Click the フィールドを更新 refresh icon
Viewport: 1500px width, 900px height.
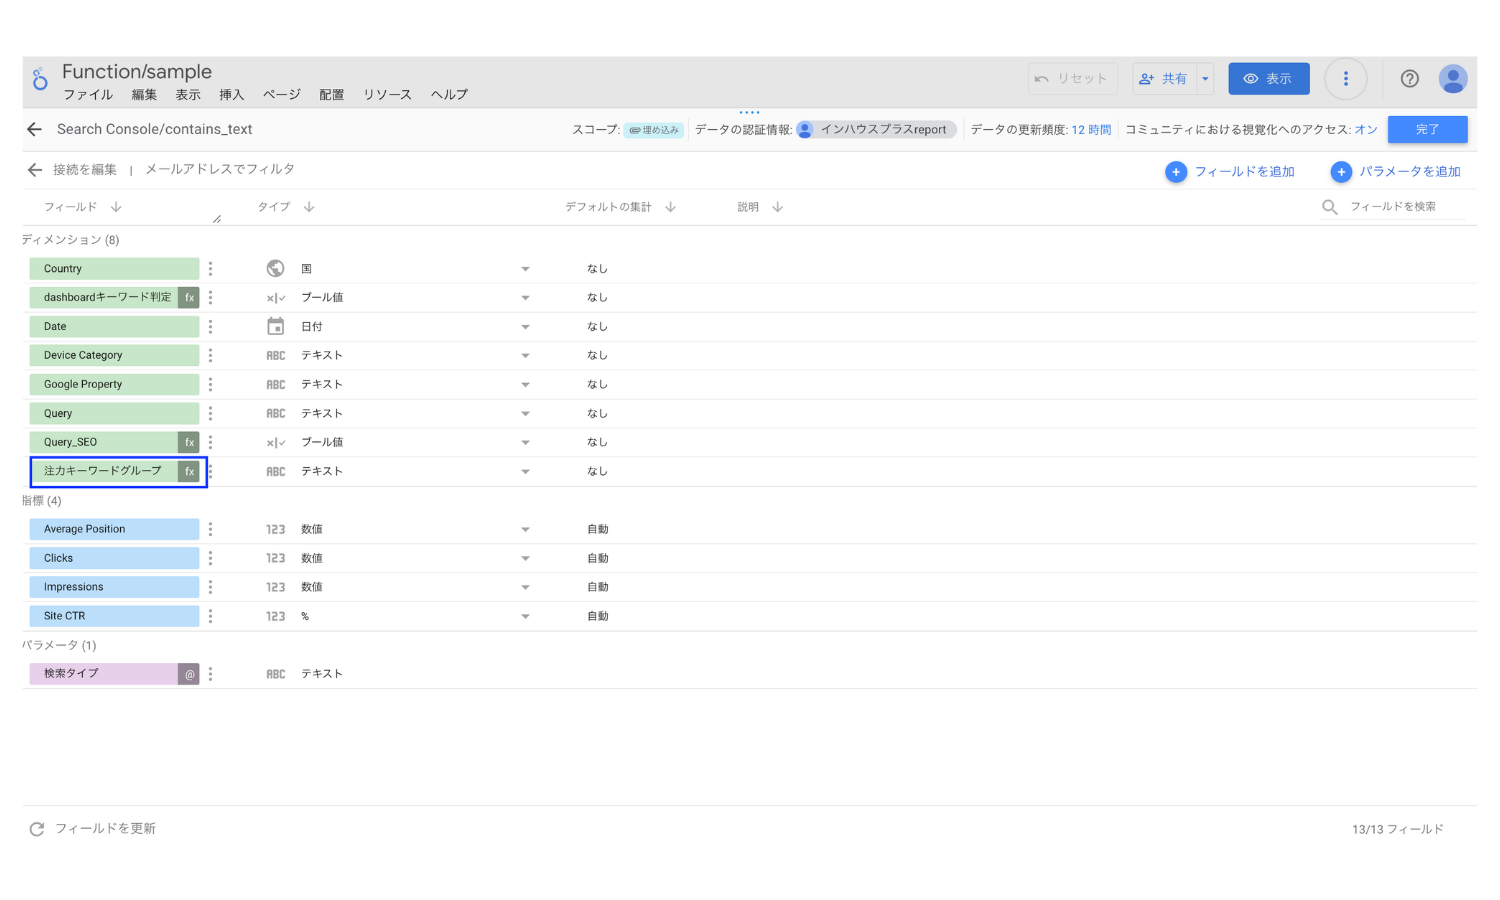pyautogui.click(x=37, y=829)
